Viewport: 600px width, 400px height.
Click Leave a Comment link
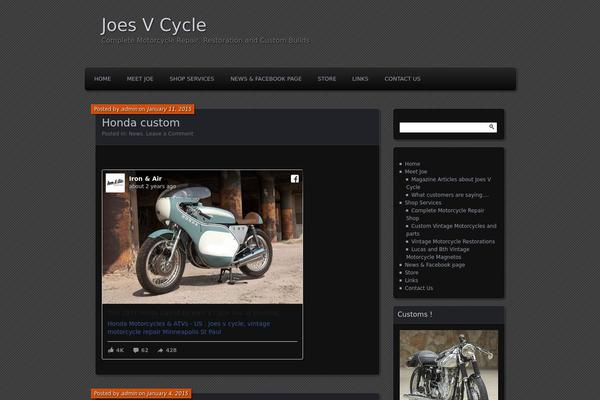(170, 134)
